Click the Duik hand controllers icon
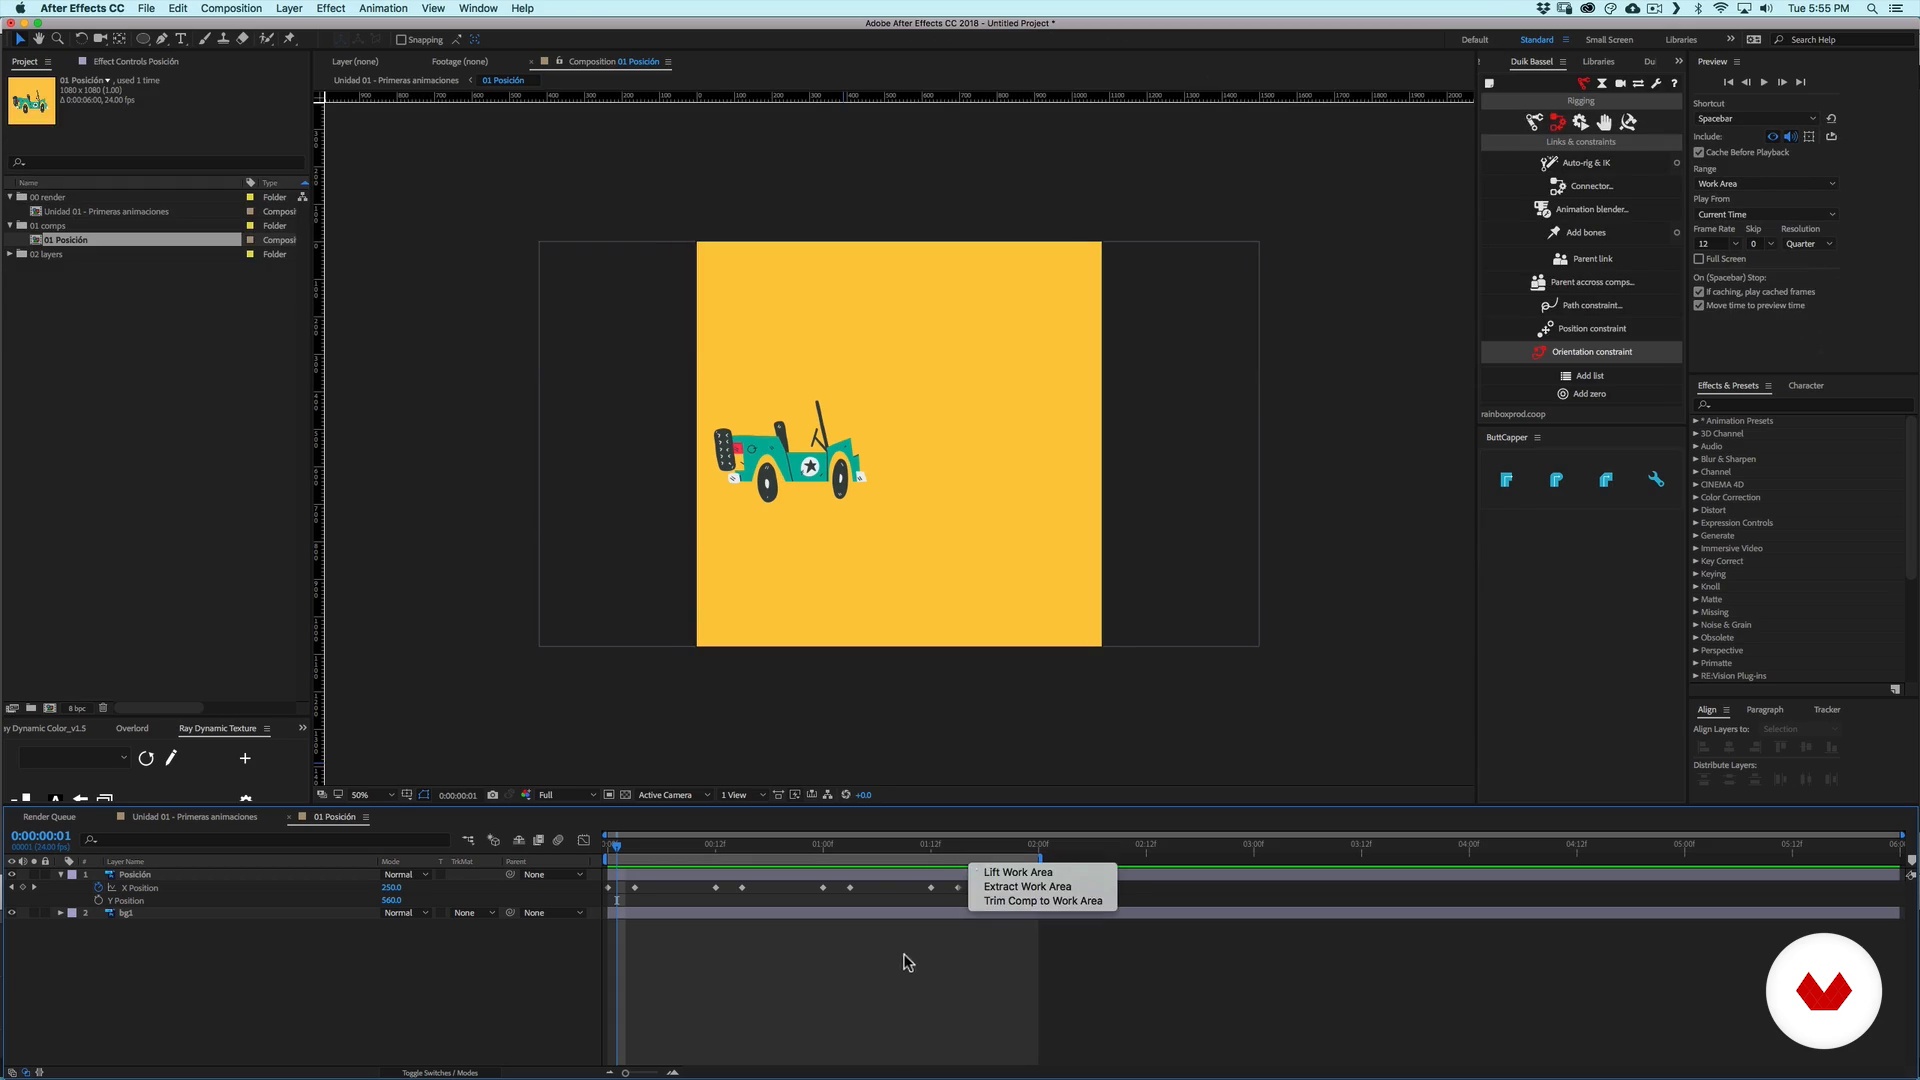This screenshot has height=1080, width=1920. 1604,122
